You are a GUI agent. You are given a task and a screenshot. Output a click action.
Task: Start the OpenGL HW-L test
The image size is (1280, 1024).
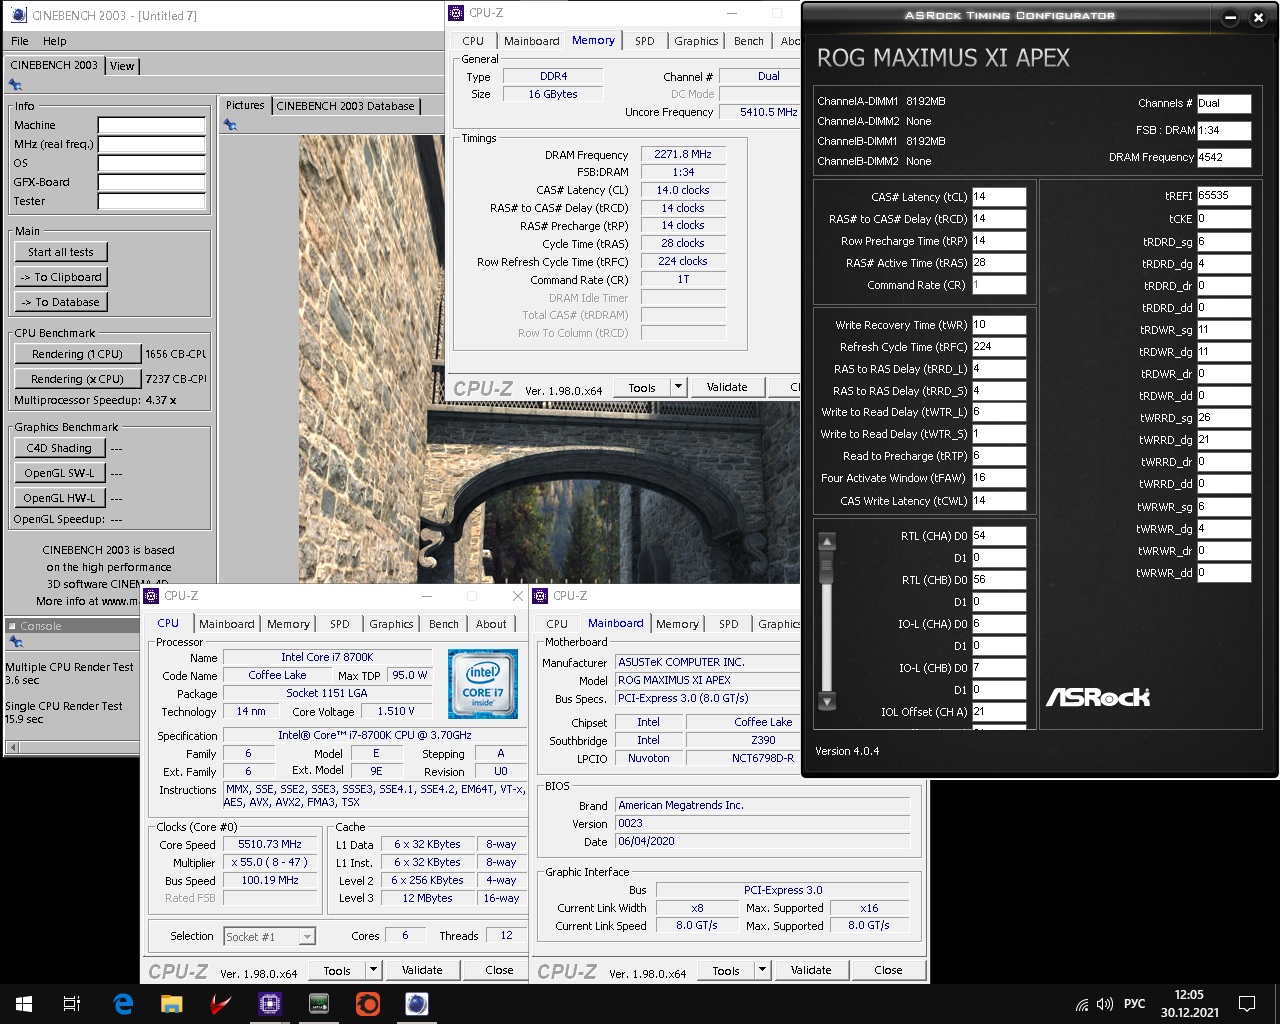pyautogui.click(x=60, y=498)
